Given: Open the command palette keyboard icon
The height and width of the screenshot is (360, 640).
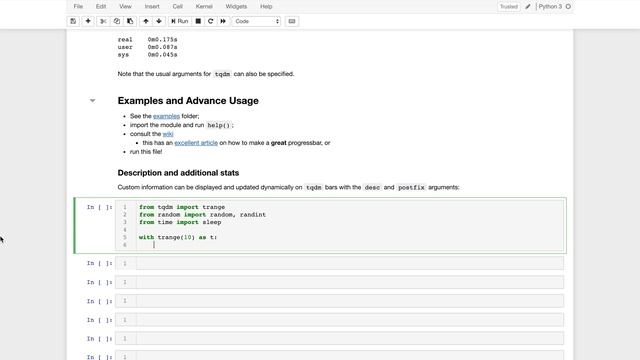Looking at the screenshot, I should pyautogui.click(x=292, y=21).
